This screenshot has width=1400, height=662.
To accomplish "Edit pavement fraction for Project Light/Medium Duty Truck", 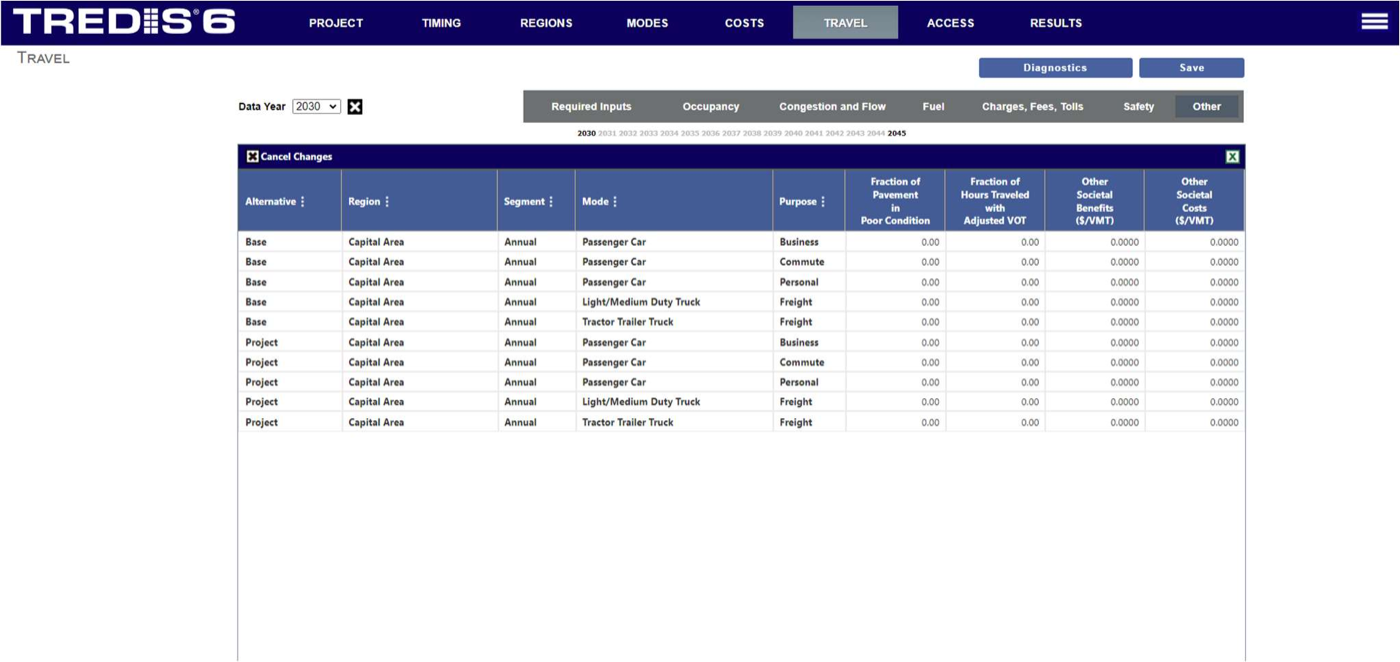I will click(895, 402).
